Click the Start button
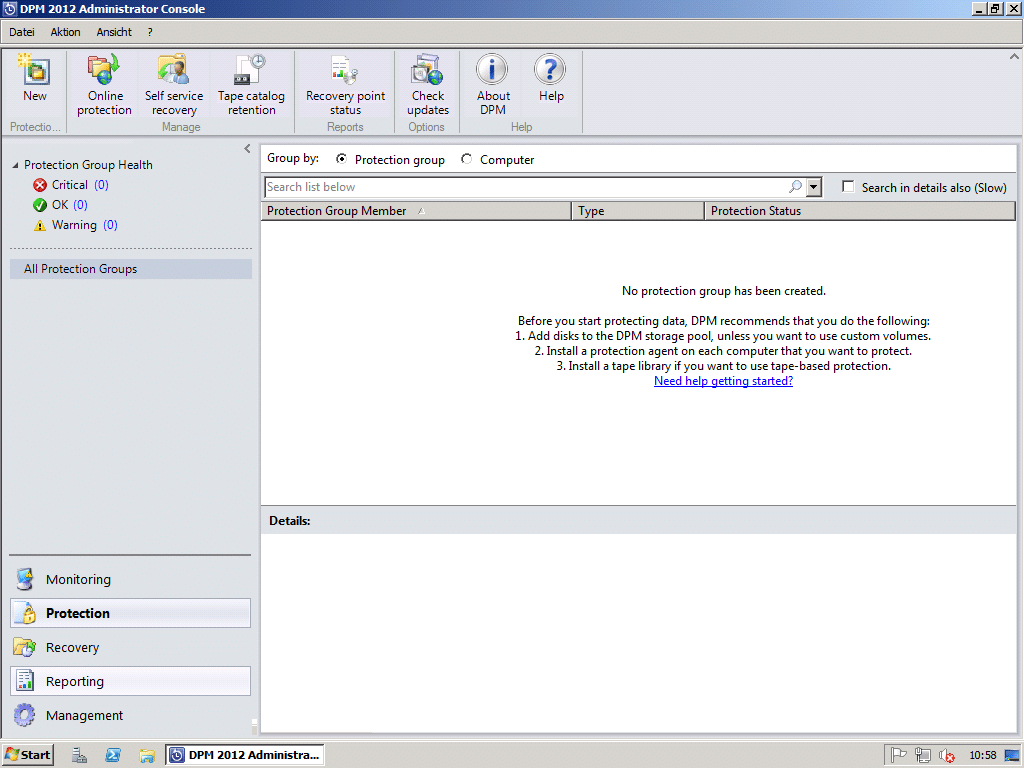Image resolution: width=1024 pixels, height=768 pixels. coord(27,755)
